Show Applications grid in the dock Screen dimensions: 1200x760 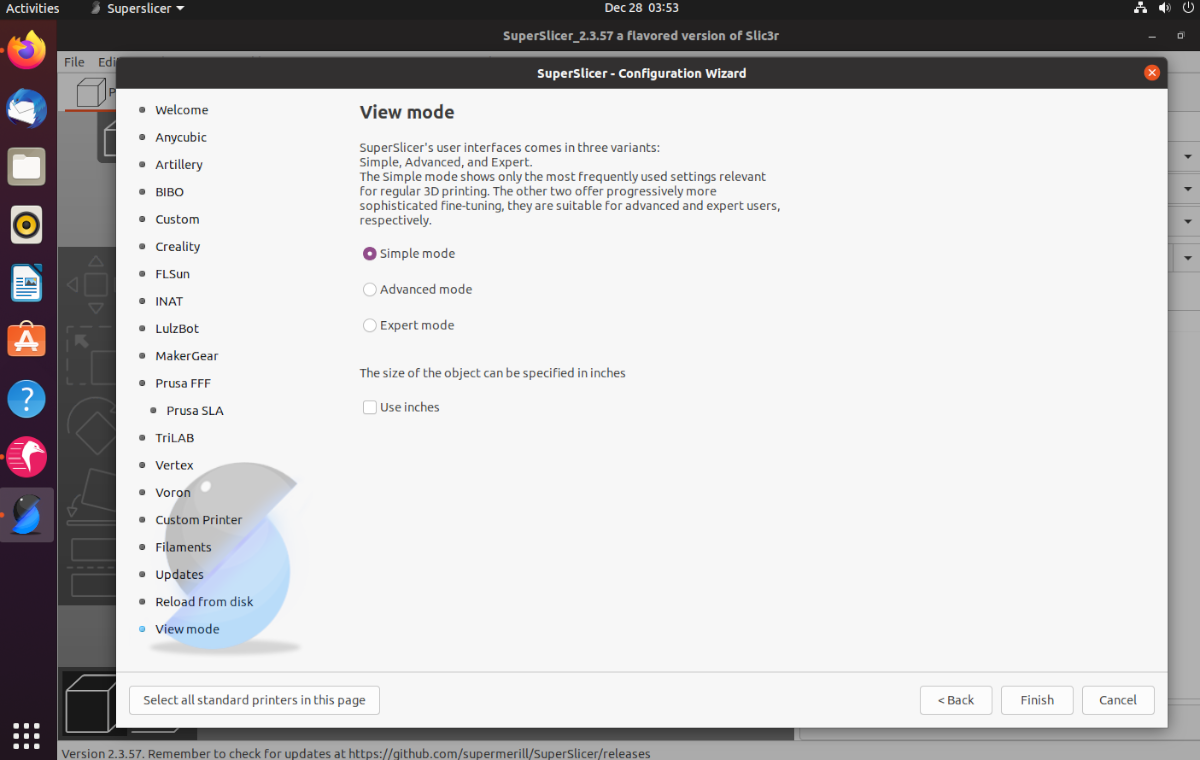point(27,735)
